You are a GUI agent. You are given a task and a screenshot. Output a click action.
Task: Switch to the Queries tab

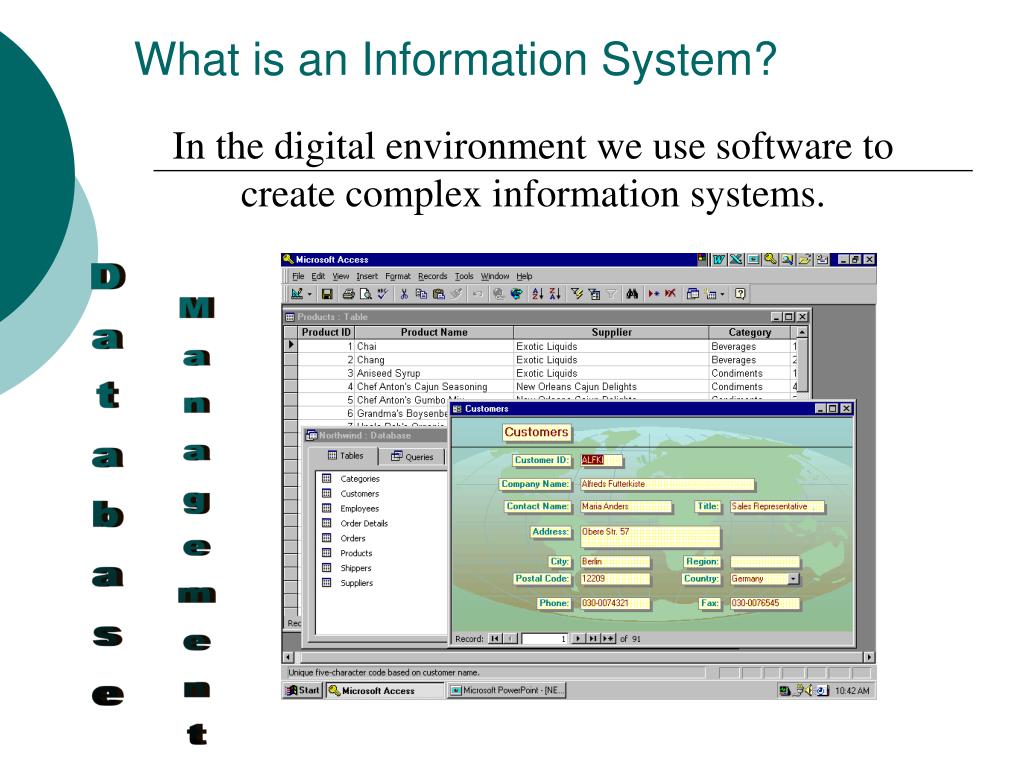pos(411,456)
